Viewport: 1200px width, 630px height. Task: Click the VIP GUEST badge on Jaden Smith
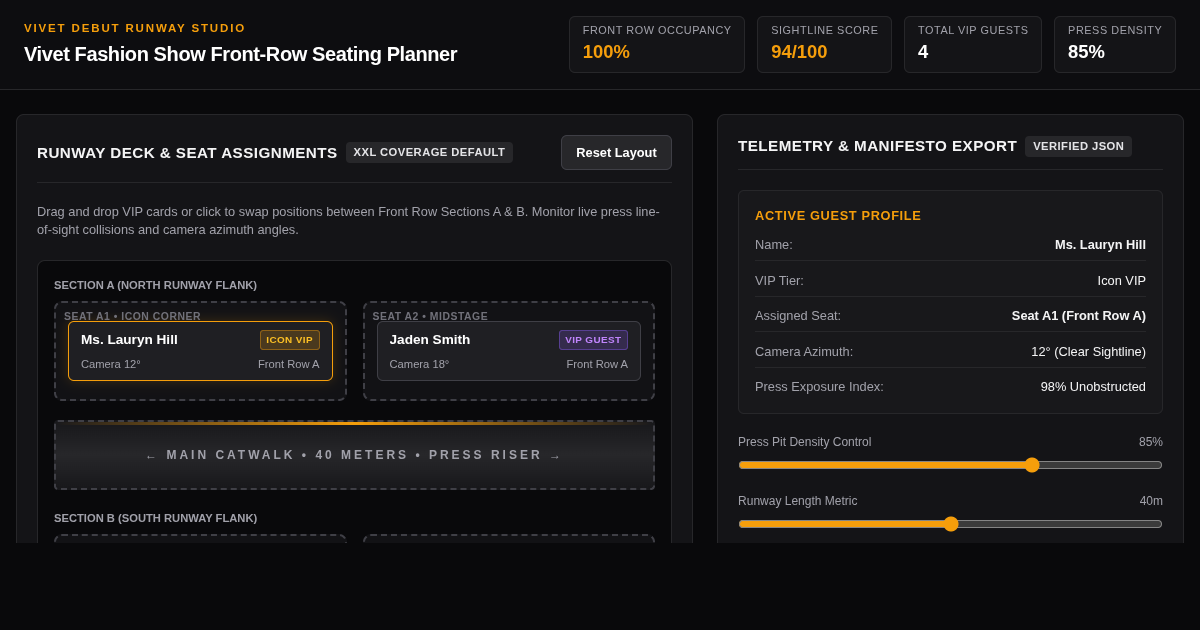tap(593, 340)
